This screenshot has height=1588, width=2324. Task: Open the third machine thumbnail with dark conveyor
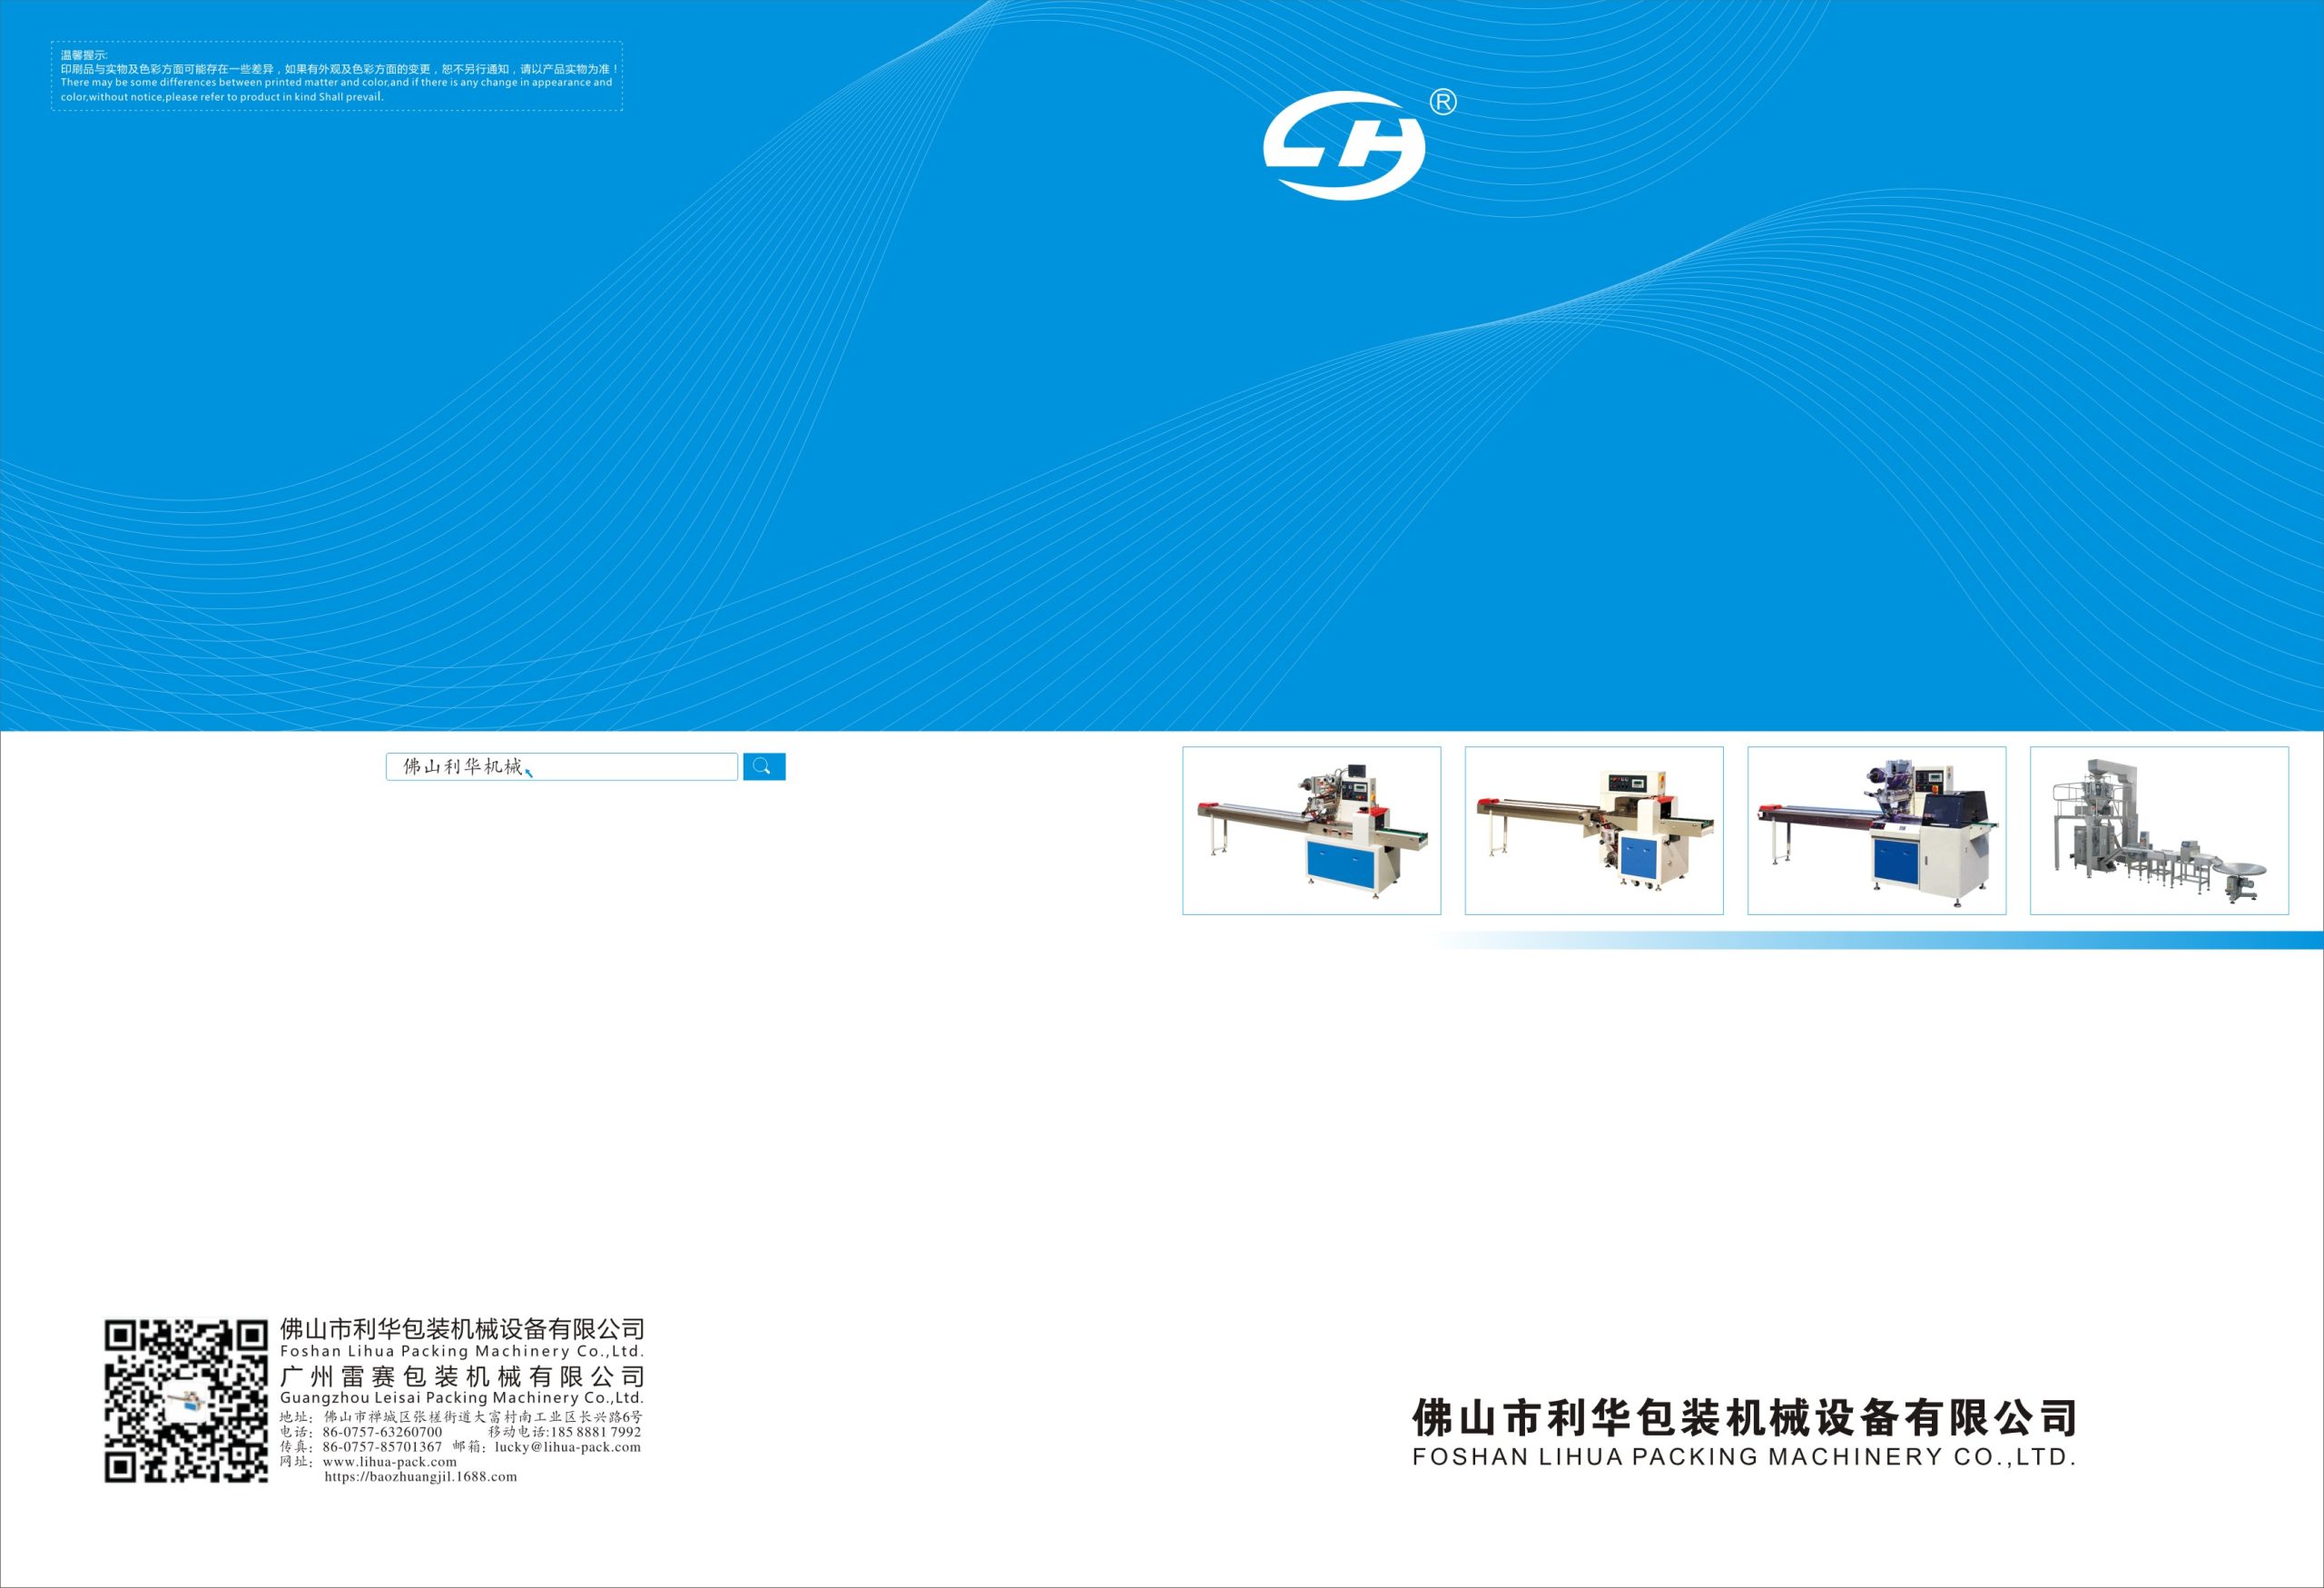1876,830
